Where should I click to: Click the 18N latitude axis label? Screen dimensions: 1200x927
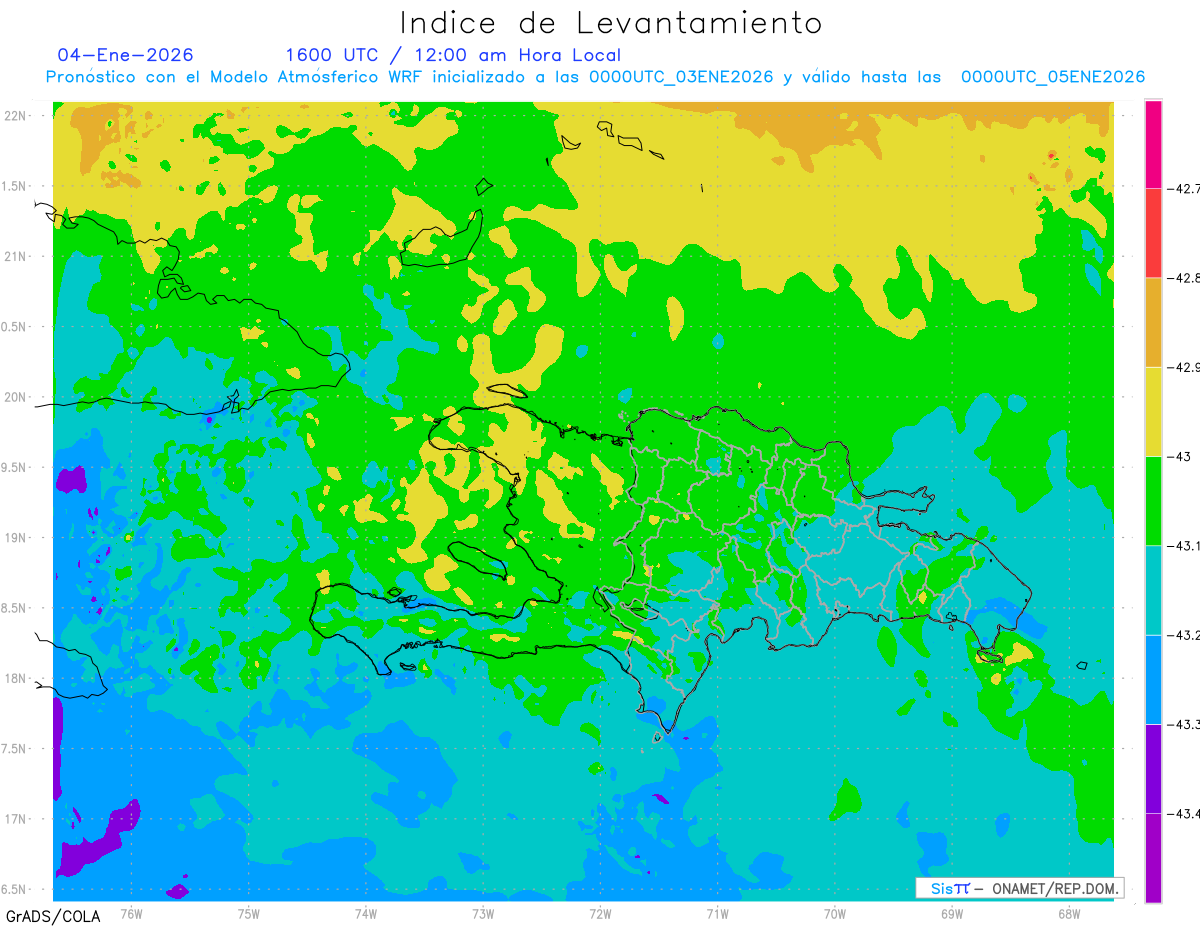(16, 678)
